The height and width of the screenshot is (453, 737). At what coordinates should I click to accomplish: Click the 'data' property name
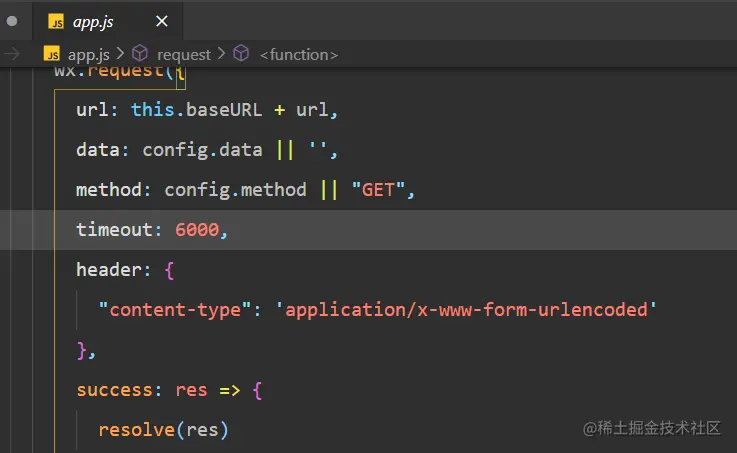click(x=98, y=150)
